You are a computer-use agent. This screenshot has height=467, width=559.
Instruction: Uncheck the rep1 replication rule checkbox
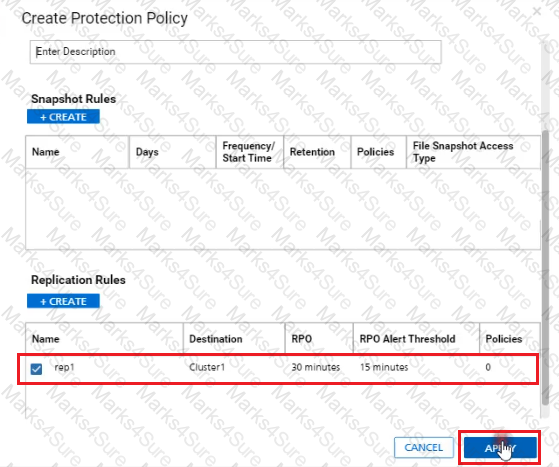(x=36, y=369)
